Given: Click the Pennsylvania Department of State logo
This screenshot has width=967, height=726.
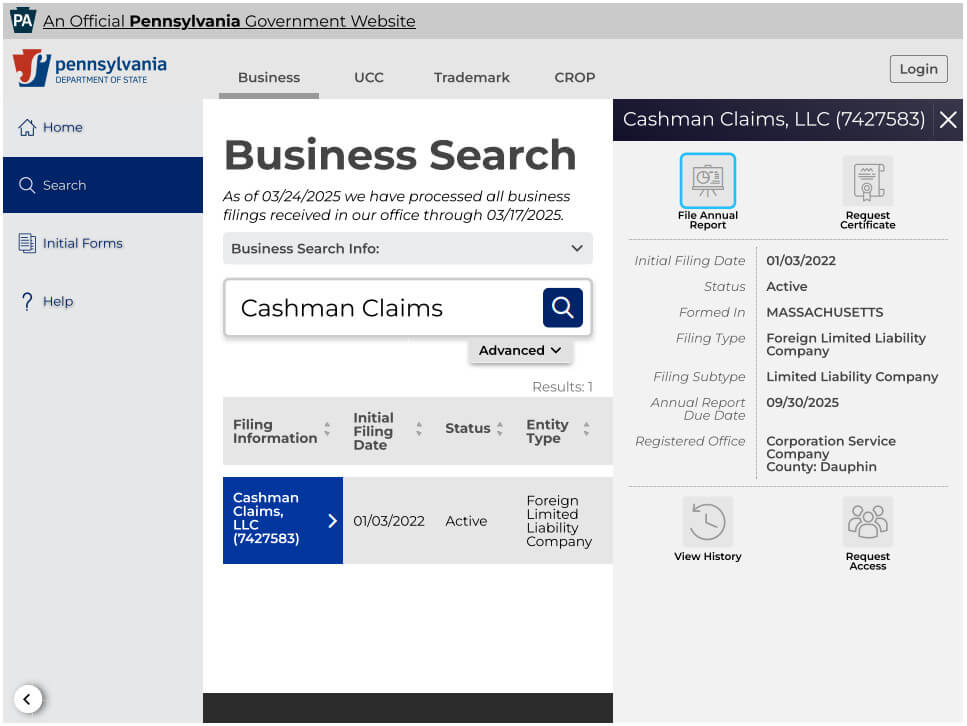Looking at the screenshot, I should click(90, 68).
